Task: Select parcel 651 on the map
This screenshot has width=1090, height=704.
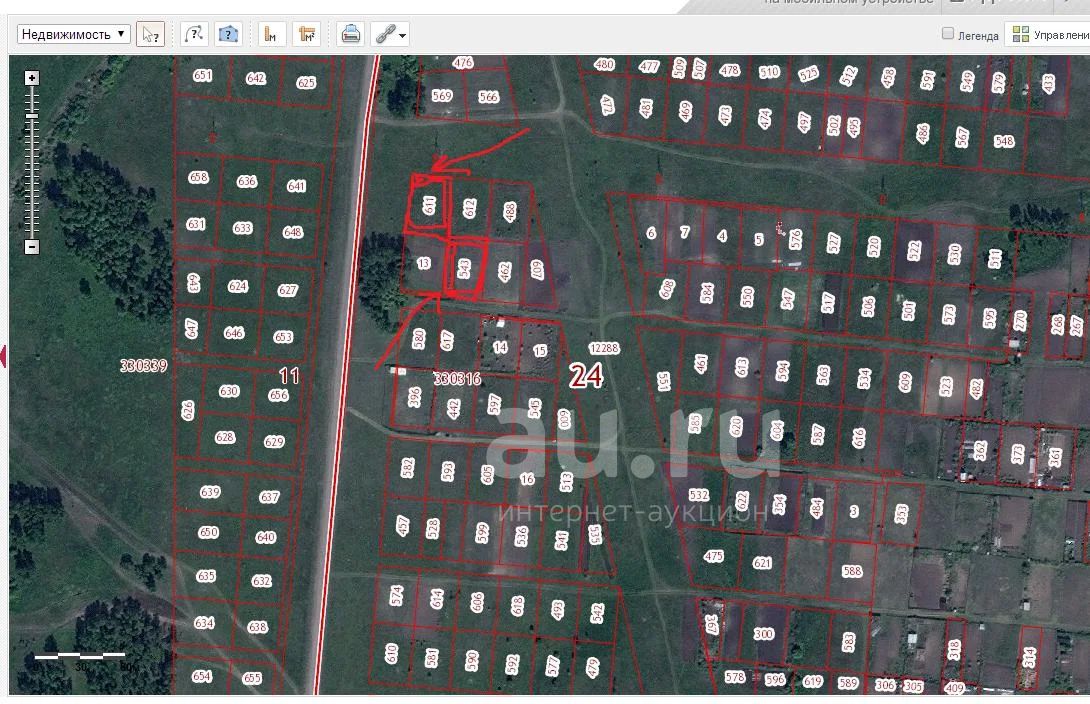Action: click(x=202, y=75)
